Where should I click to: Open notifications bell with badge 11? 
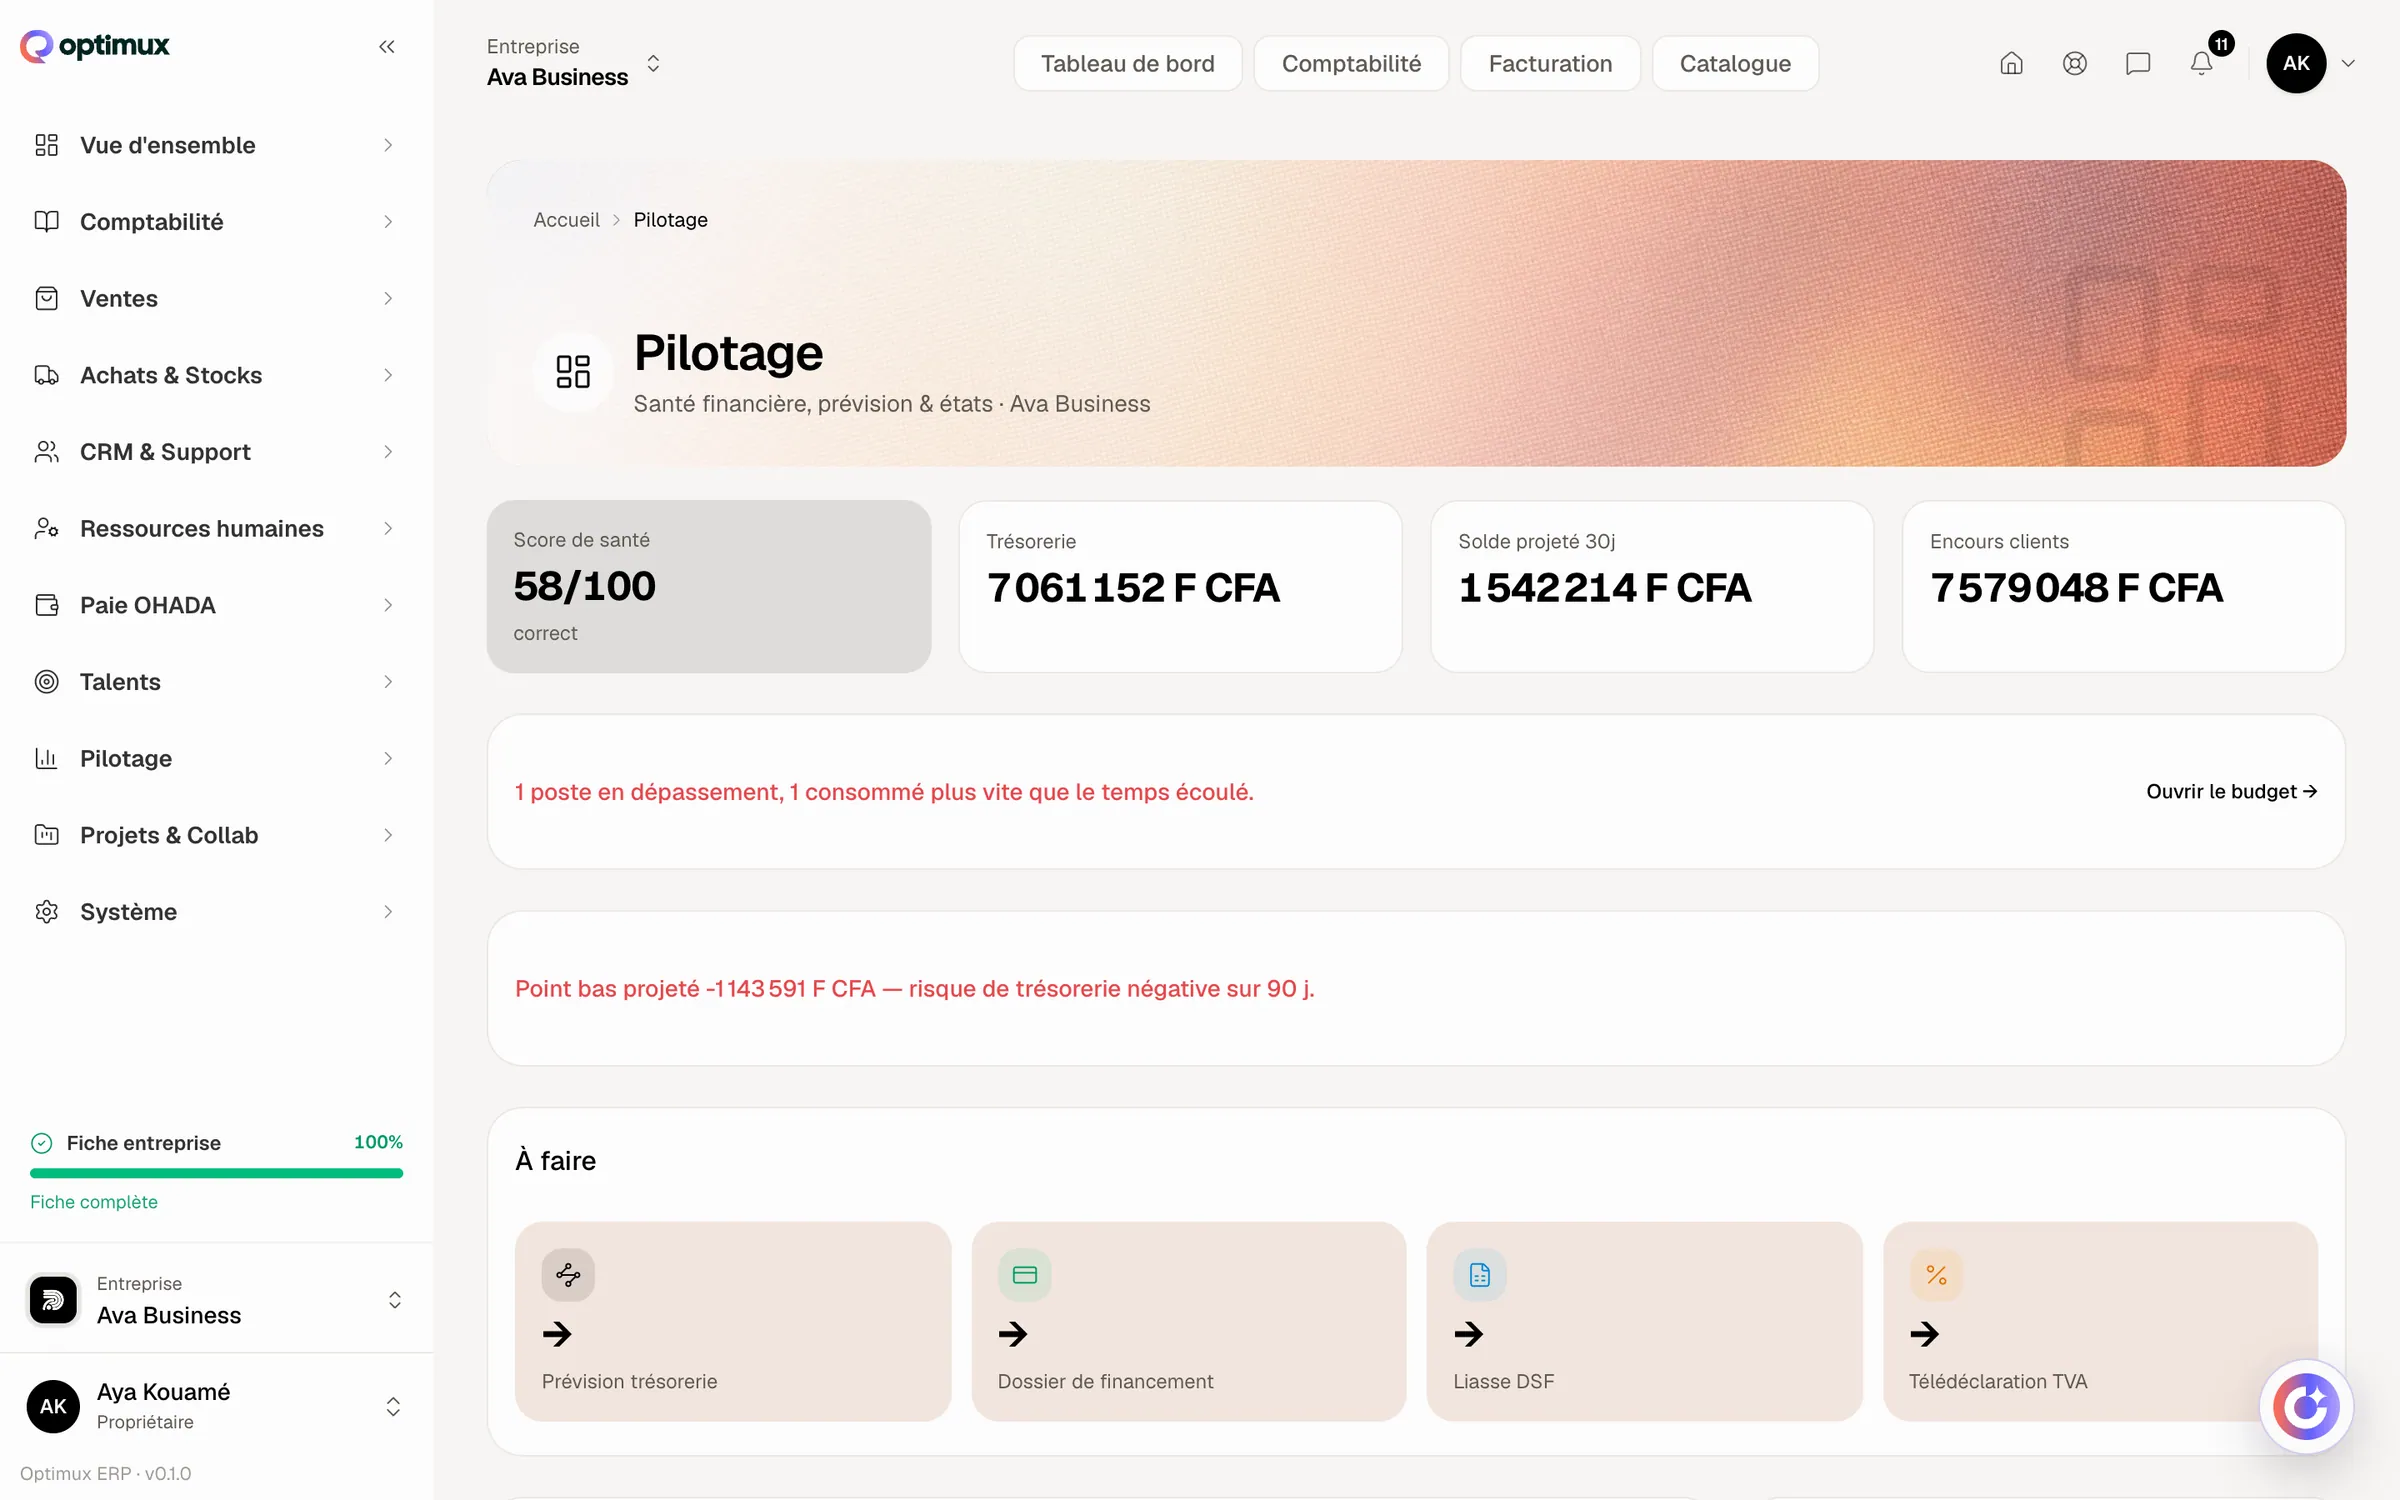click(2202, 64)
